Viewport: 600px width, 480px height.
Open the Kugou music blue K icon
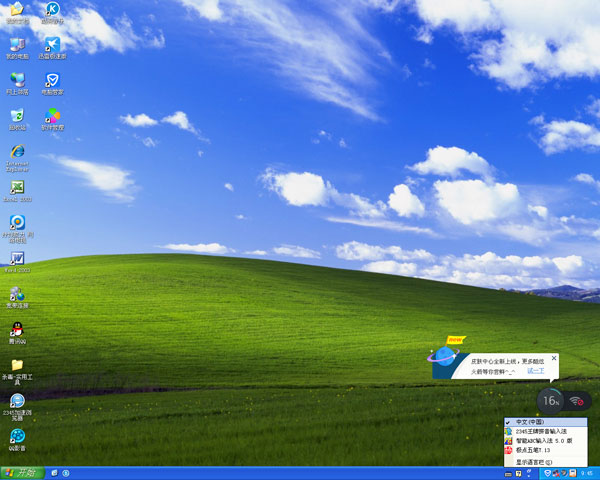[x=52, y=13]
